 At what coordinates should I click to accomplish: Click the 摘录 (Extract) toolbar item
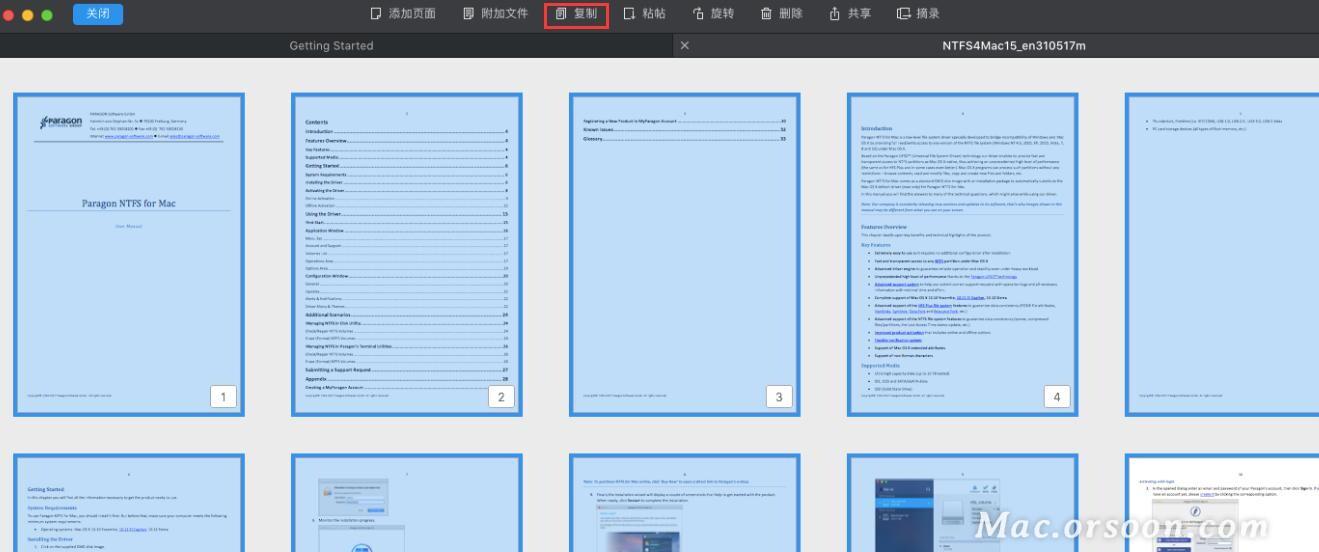click(917, 14)
